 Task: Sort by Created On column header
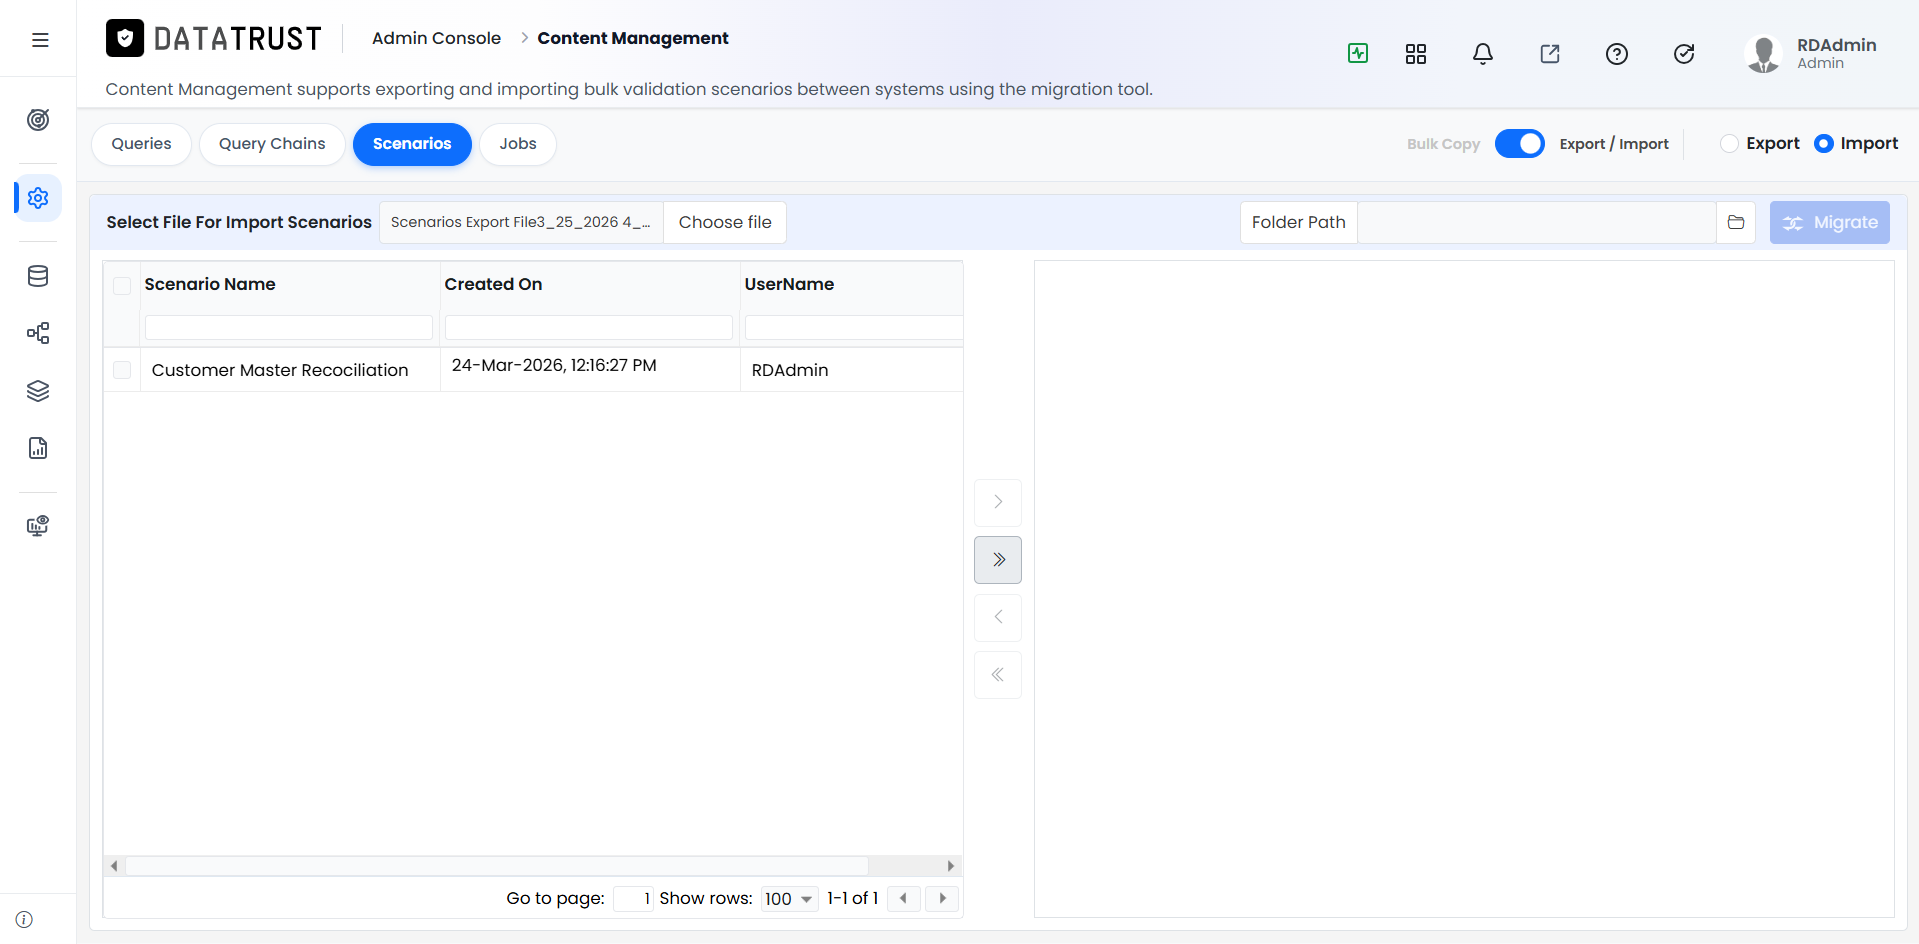[493, 284]
